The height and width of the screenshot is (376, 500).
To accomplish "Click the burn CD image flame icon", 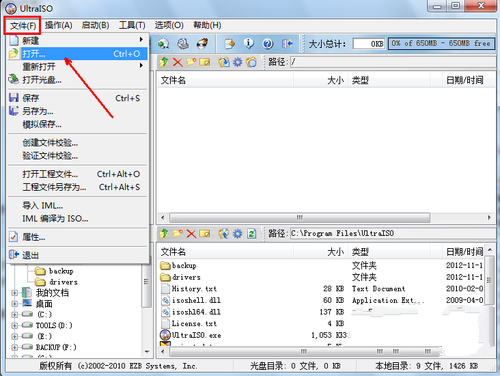I will (x=202, y=43).
